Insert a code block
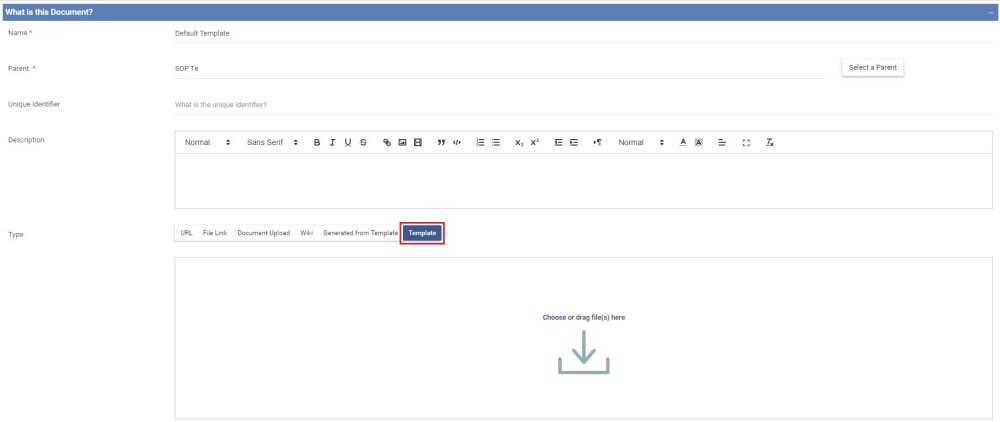1000x422 pixels. [x=457, y=143]
